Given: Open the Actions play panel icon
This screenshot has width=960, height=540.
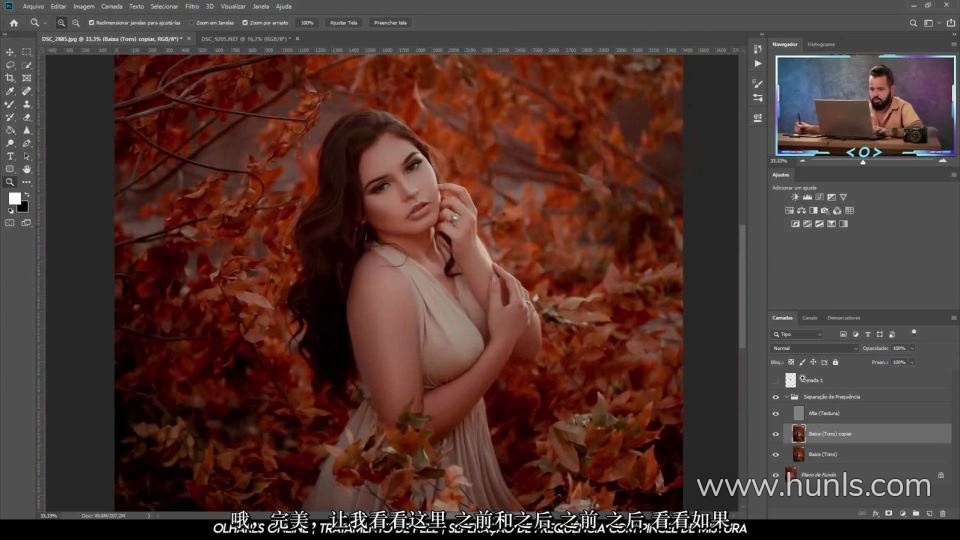Looking at the screenshot, I should tap(758, 64).
